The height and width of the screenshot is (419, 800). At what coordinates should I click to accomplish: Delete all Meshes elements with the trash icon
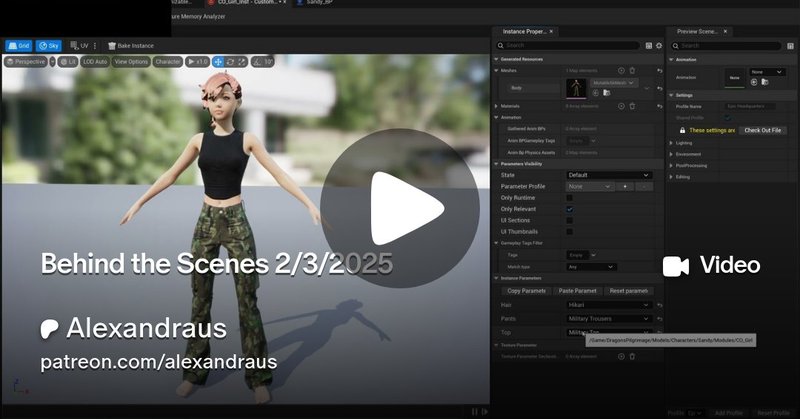632,70
